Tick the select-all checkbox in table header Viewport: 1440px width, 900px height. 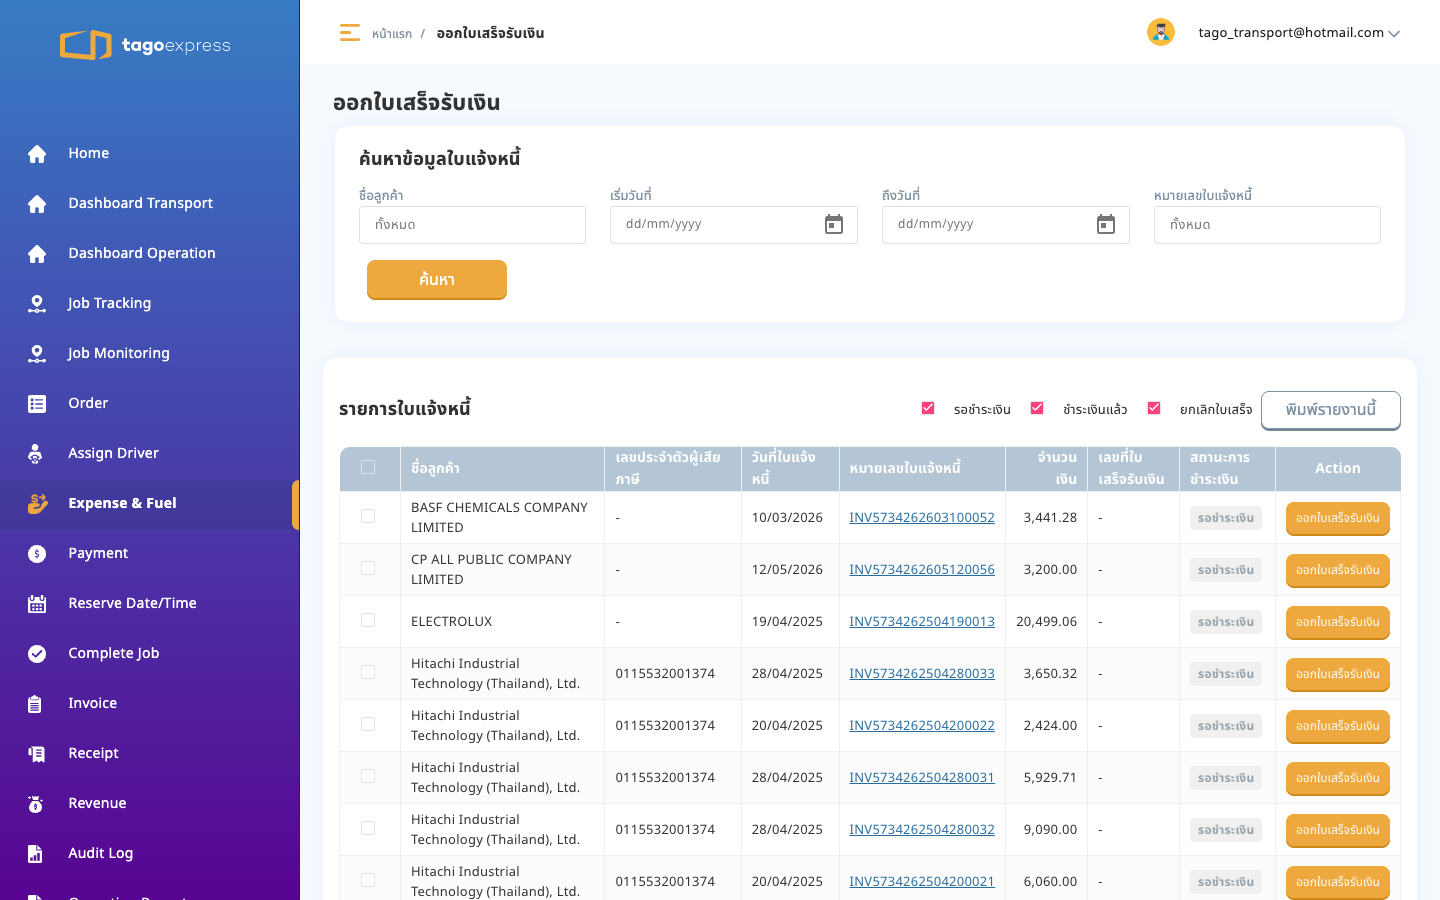(x=368, y=467)
